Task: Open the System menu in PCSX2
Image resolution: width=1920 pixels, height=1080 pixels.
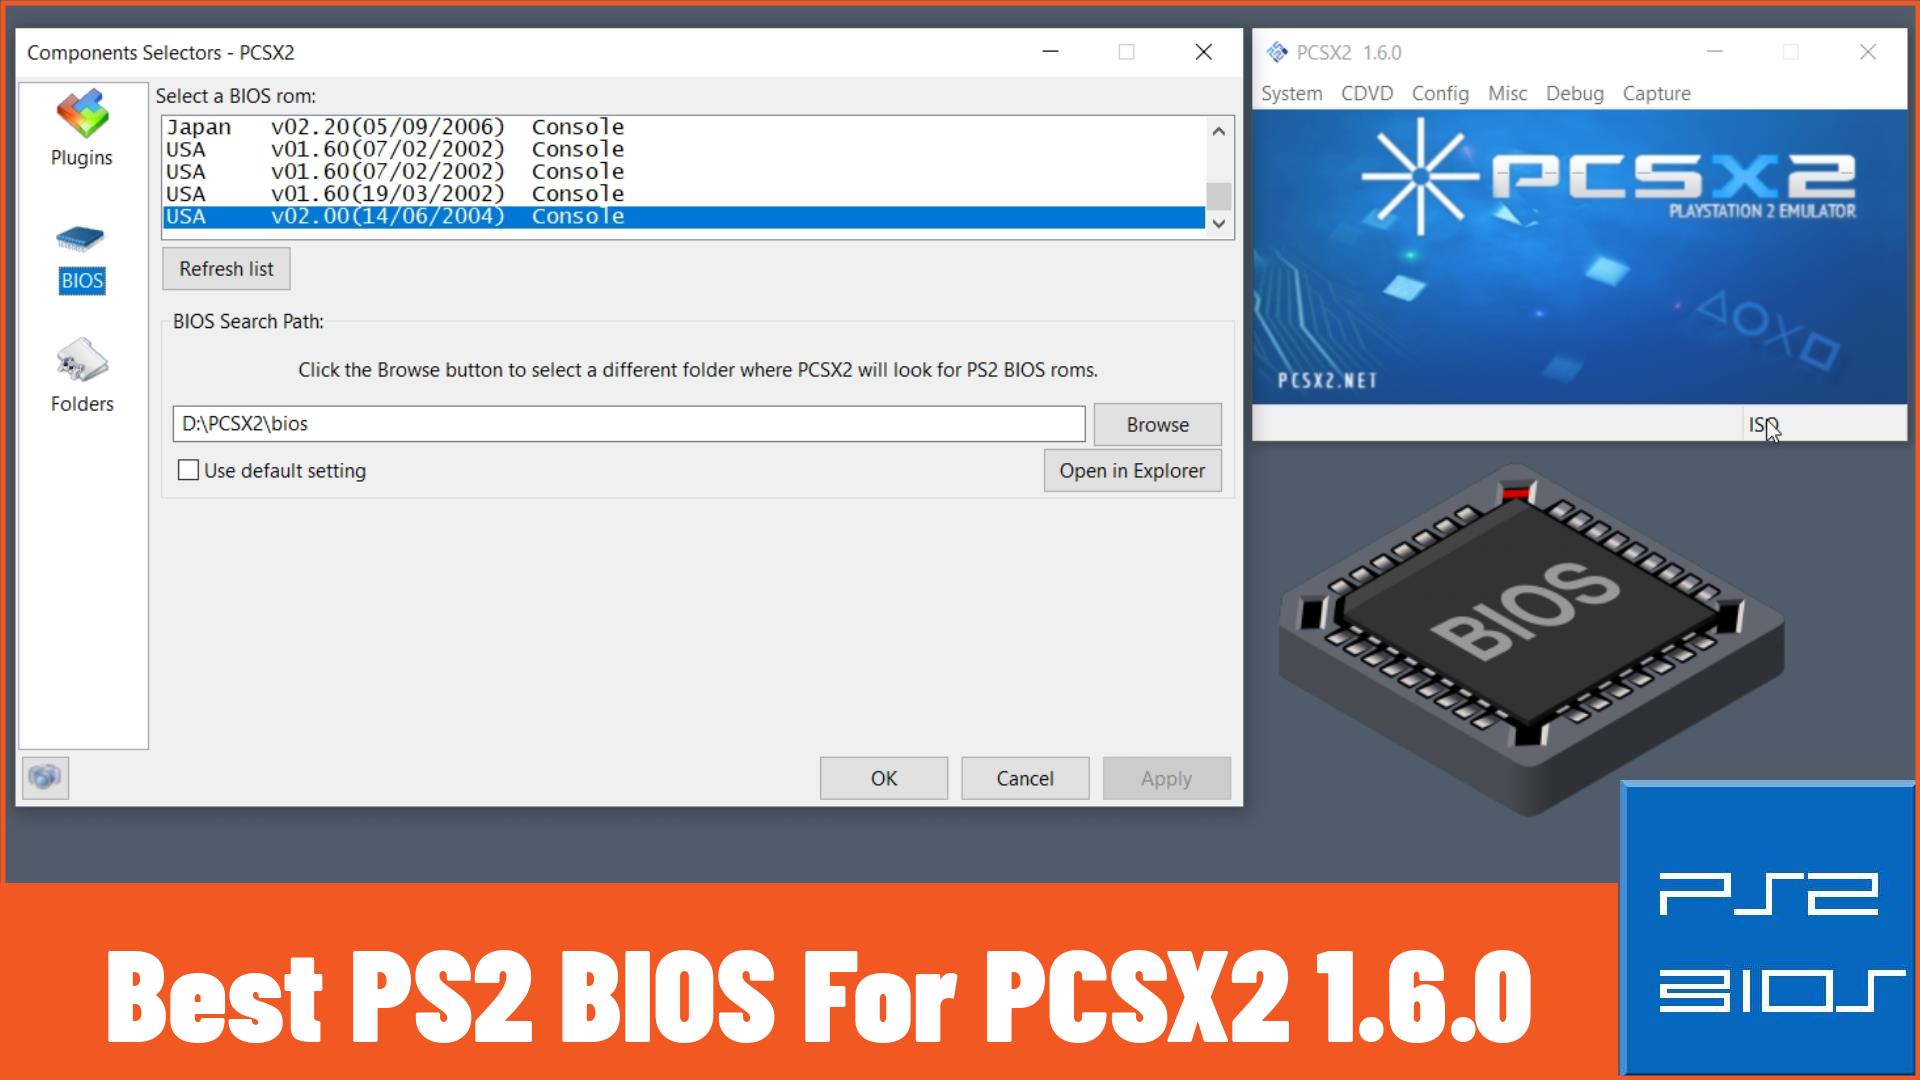Action: 1292,92
